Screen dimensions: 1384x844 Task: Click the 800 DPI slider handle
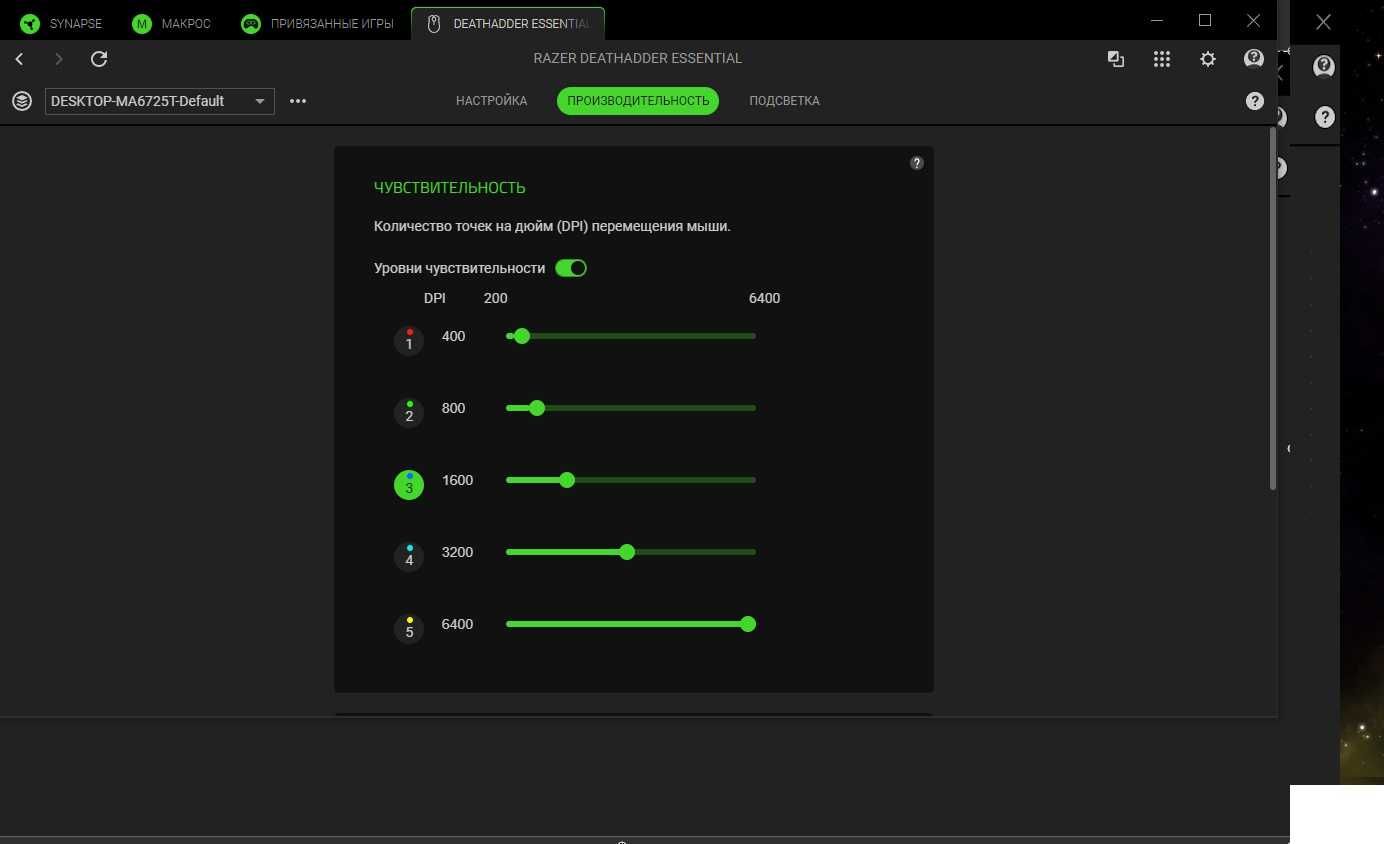pos(537,408)
